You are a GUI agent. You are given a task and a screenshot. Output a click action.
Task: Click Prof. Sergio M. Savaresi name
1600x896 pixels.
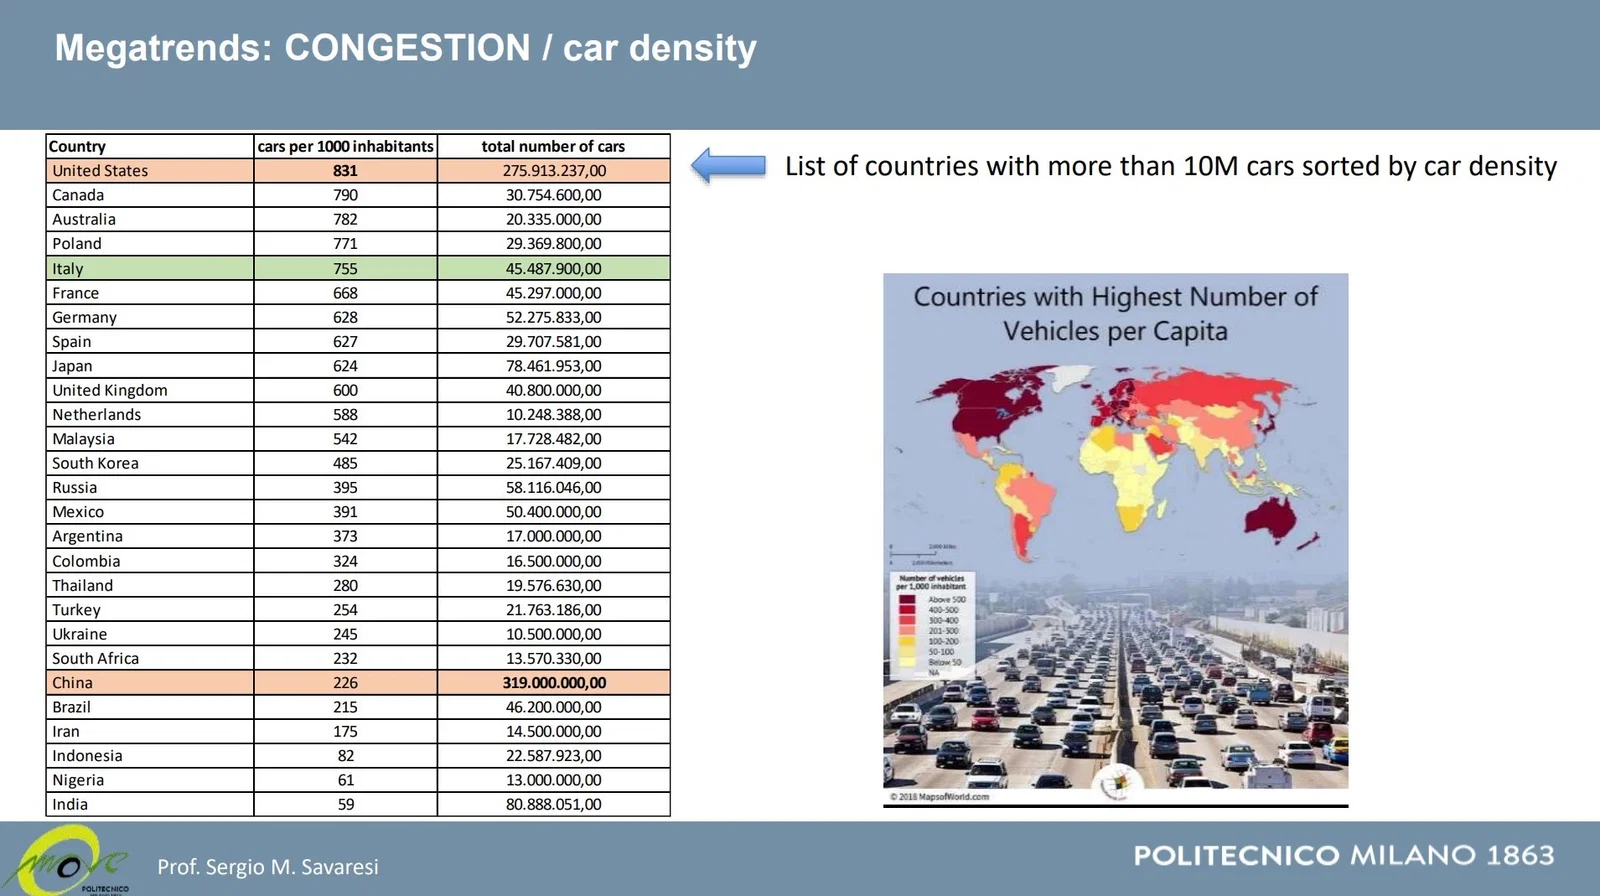(268, 867)
